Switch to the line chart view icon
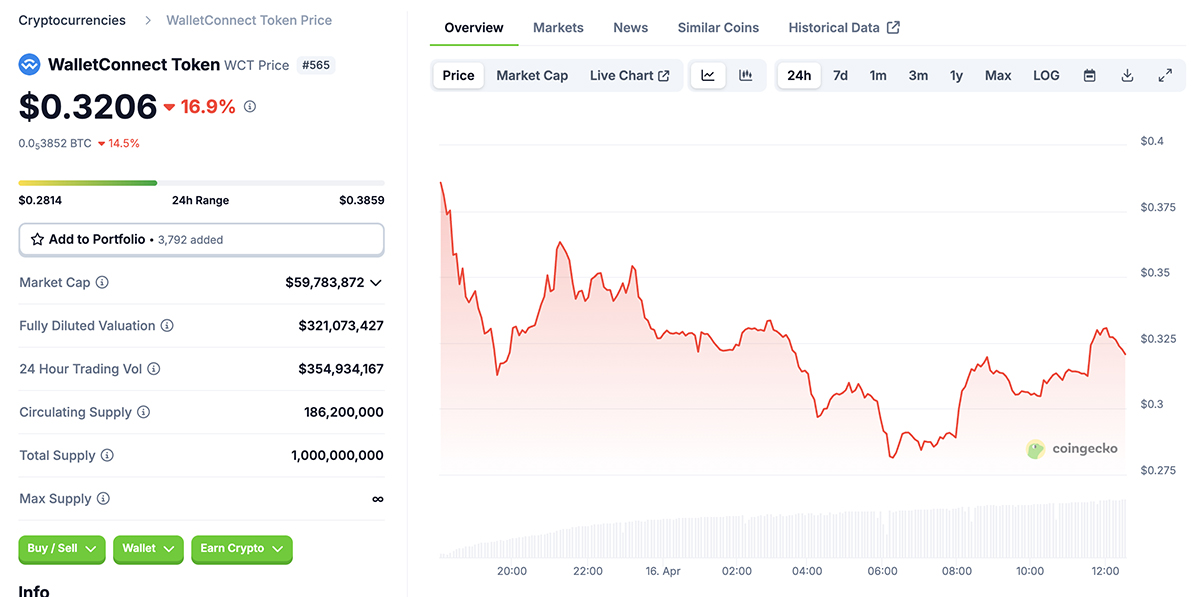The height and width of the screenshot is (597, 1200). (x=708, y=75)
